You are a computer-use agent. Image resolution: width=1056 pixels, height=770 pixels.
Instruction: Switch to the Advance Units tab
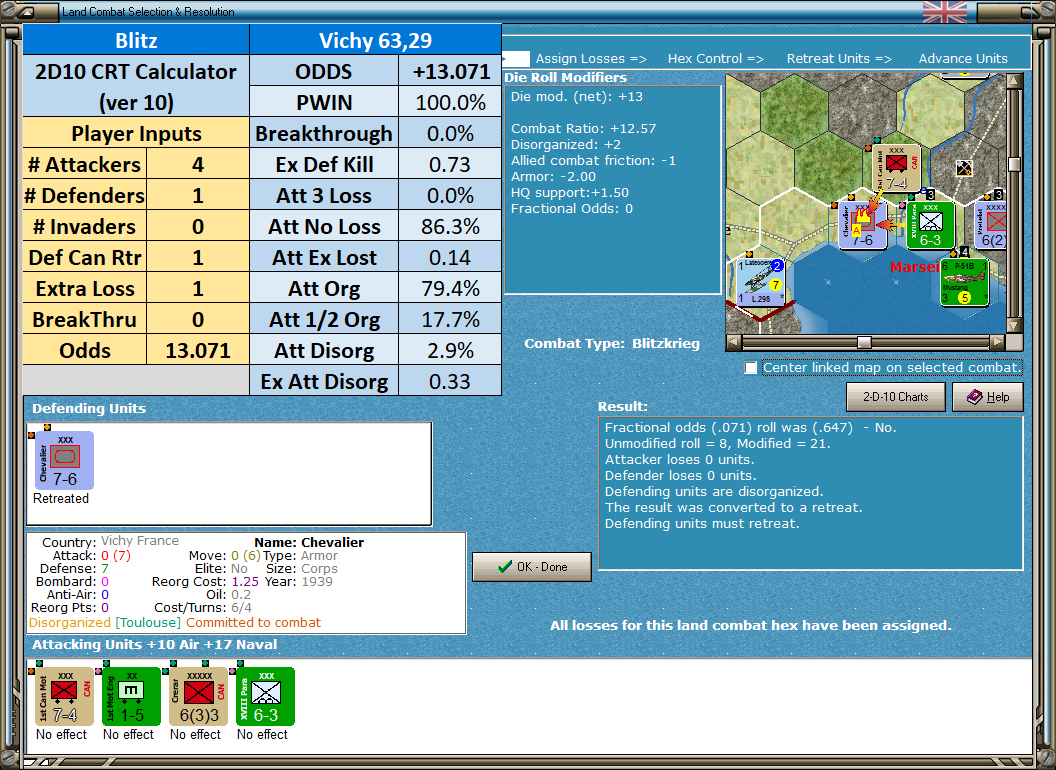coord(963,59)
